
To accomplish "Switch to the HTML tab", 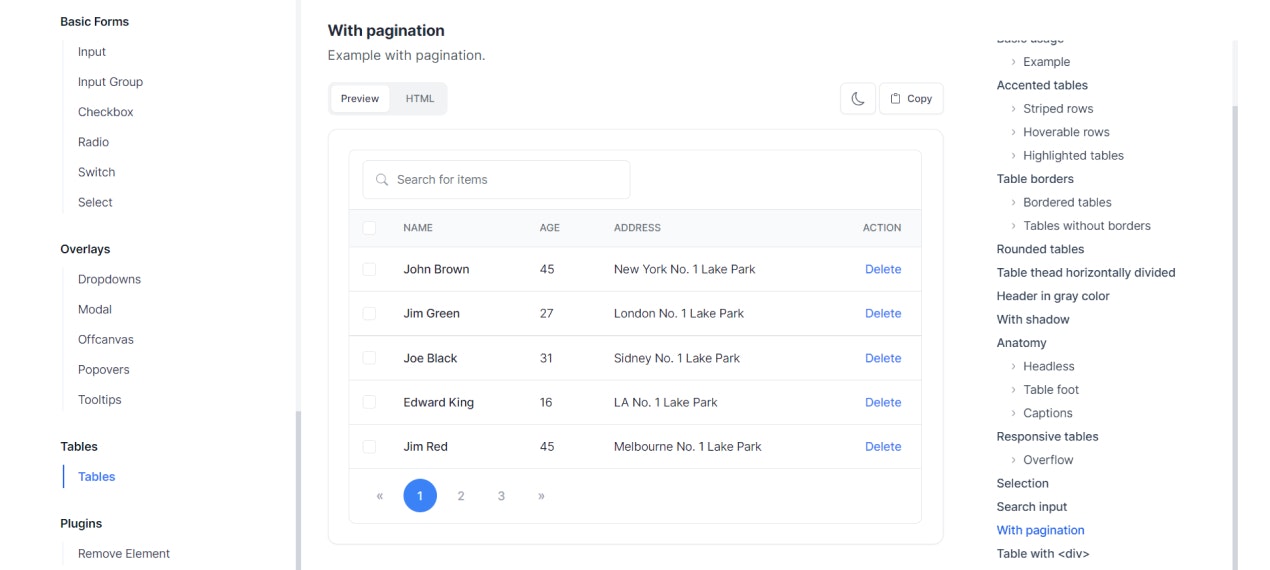I will click(420, 98).
